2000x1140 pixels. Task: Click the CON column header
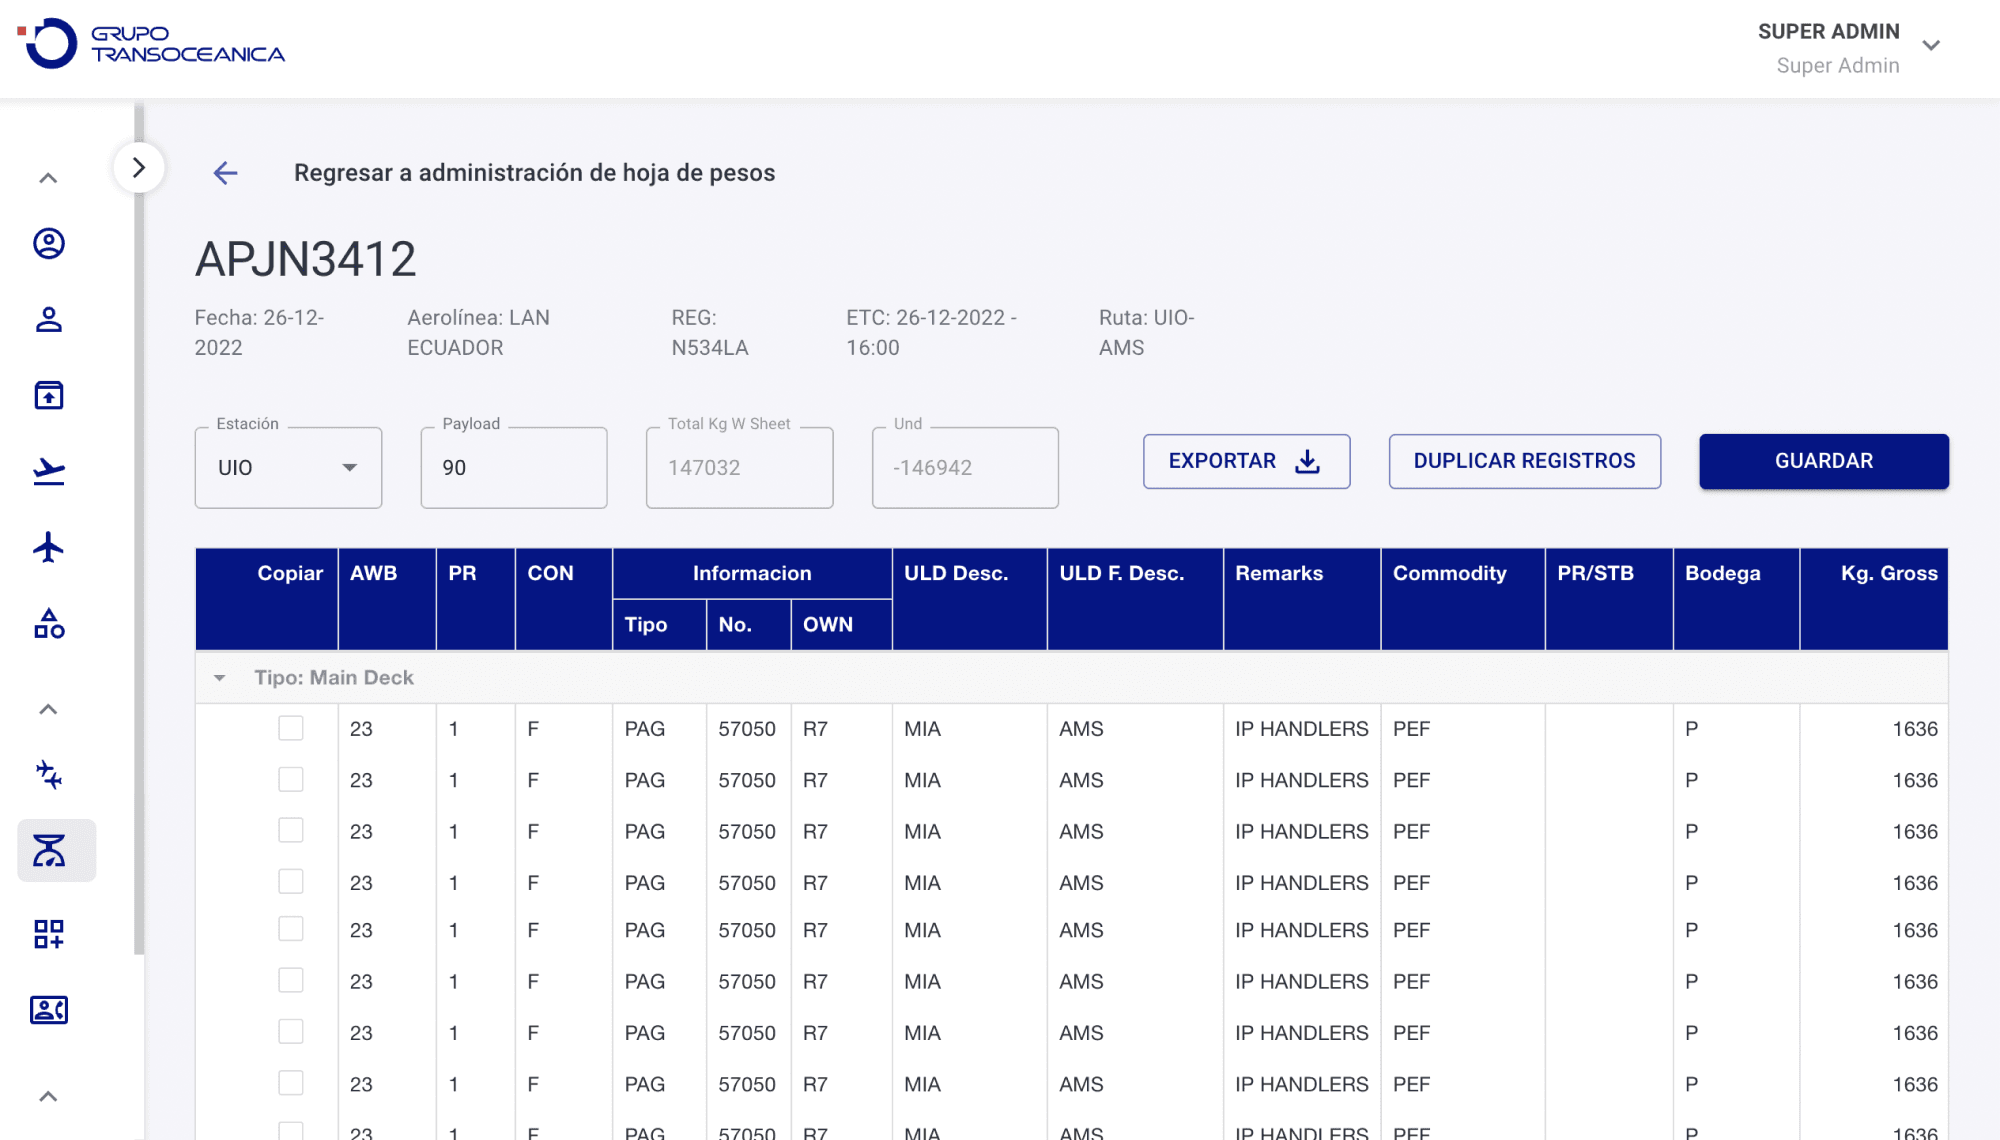tap(564, 599)
